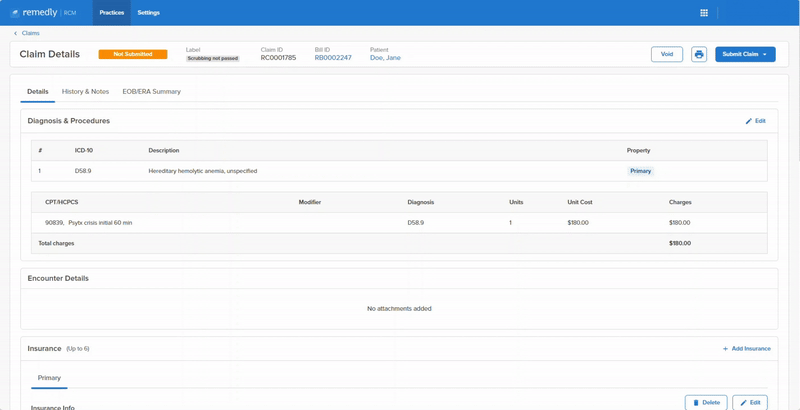The height and width of the screenshot is (410, 800).
Task: Go back to Claims list
Action: (x=30, y=33)
